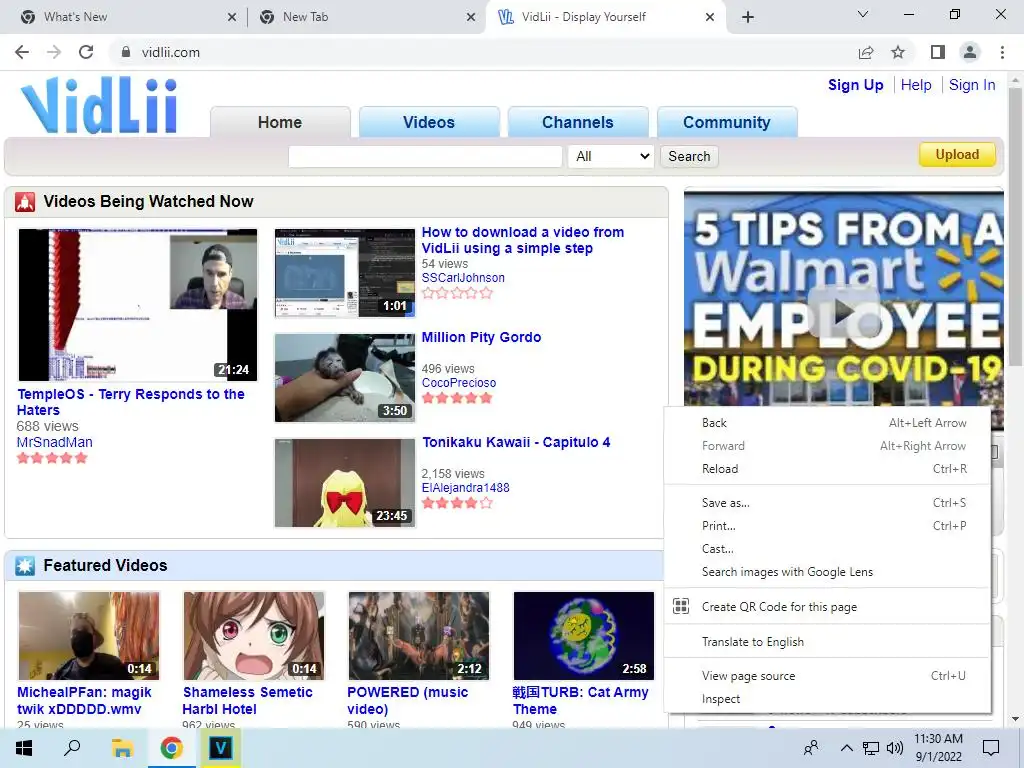Click the site lock icon beside vidlii.com
The height and width of the screenshot is (768, 1024).
[x=126, y=52]
